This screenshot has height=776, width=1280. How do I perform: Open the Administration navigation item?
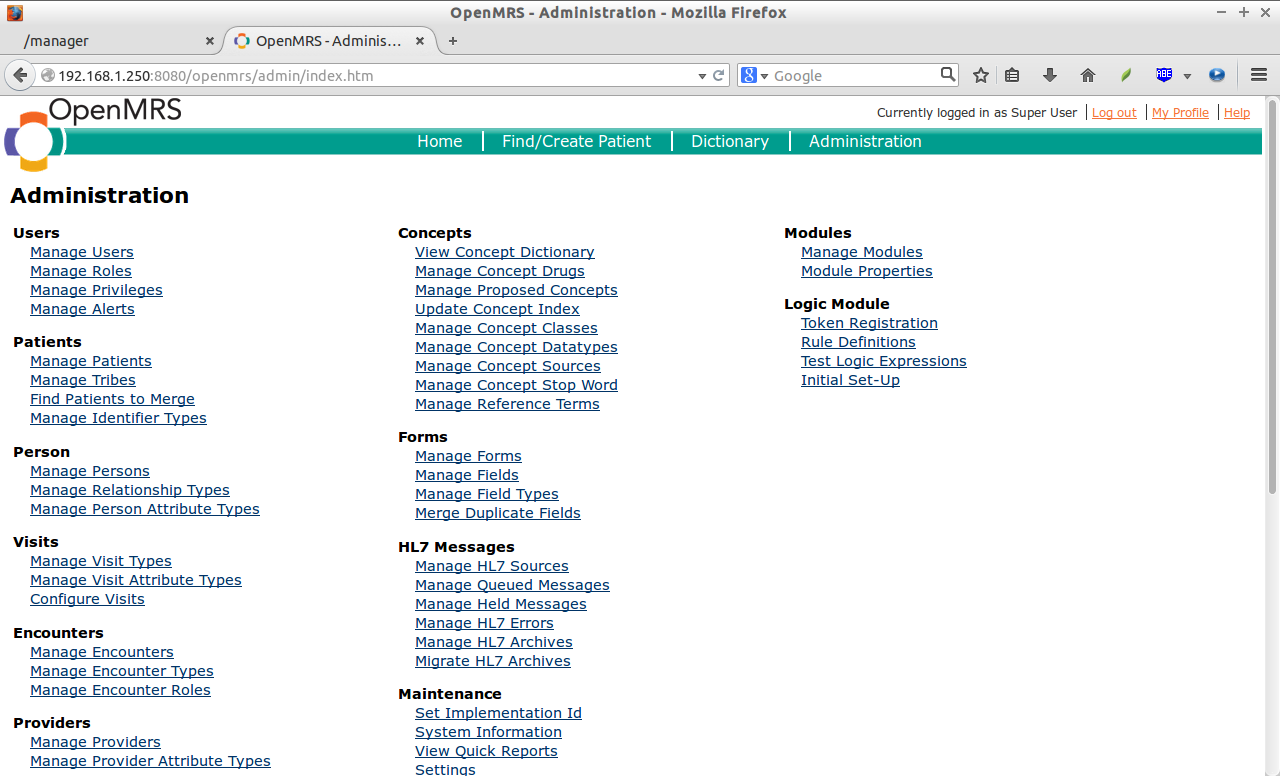865,142
